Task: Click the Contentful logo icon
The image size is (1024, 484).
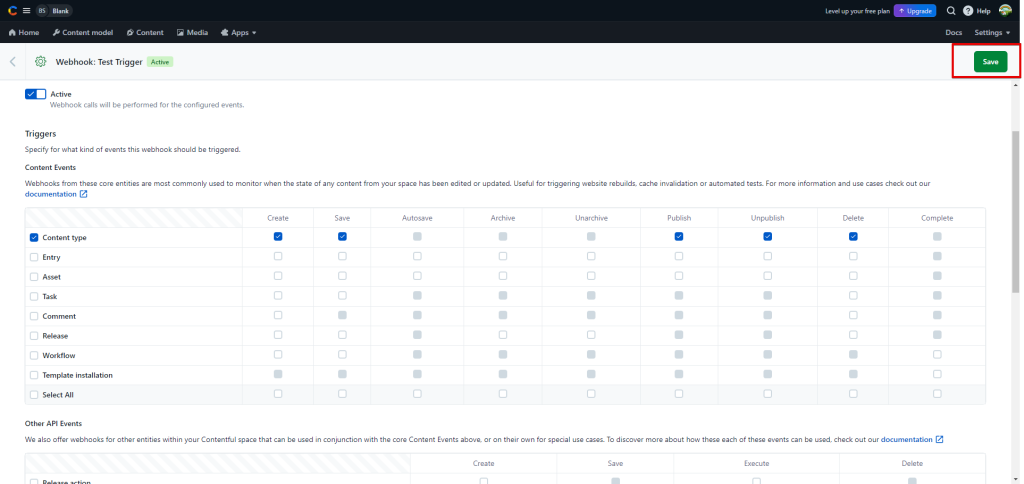Action: tap(9, 10)
